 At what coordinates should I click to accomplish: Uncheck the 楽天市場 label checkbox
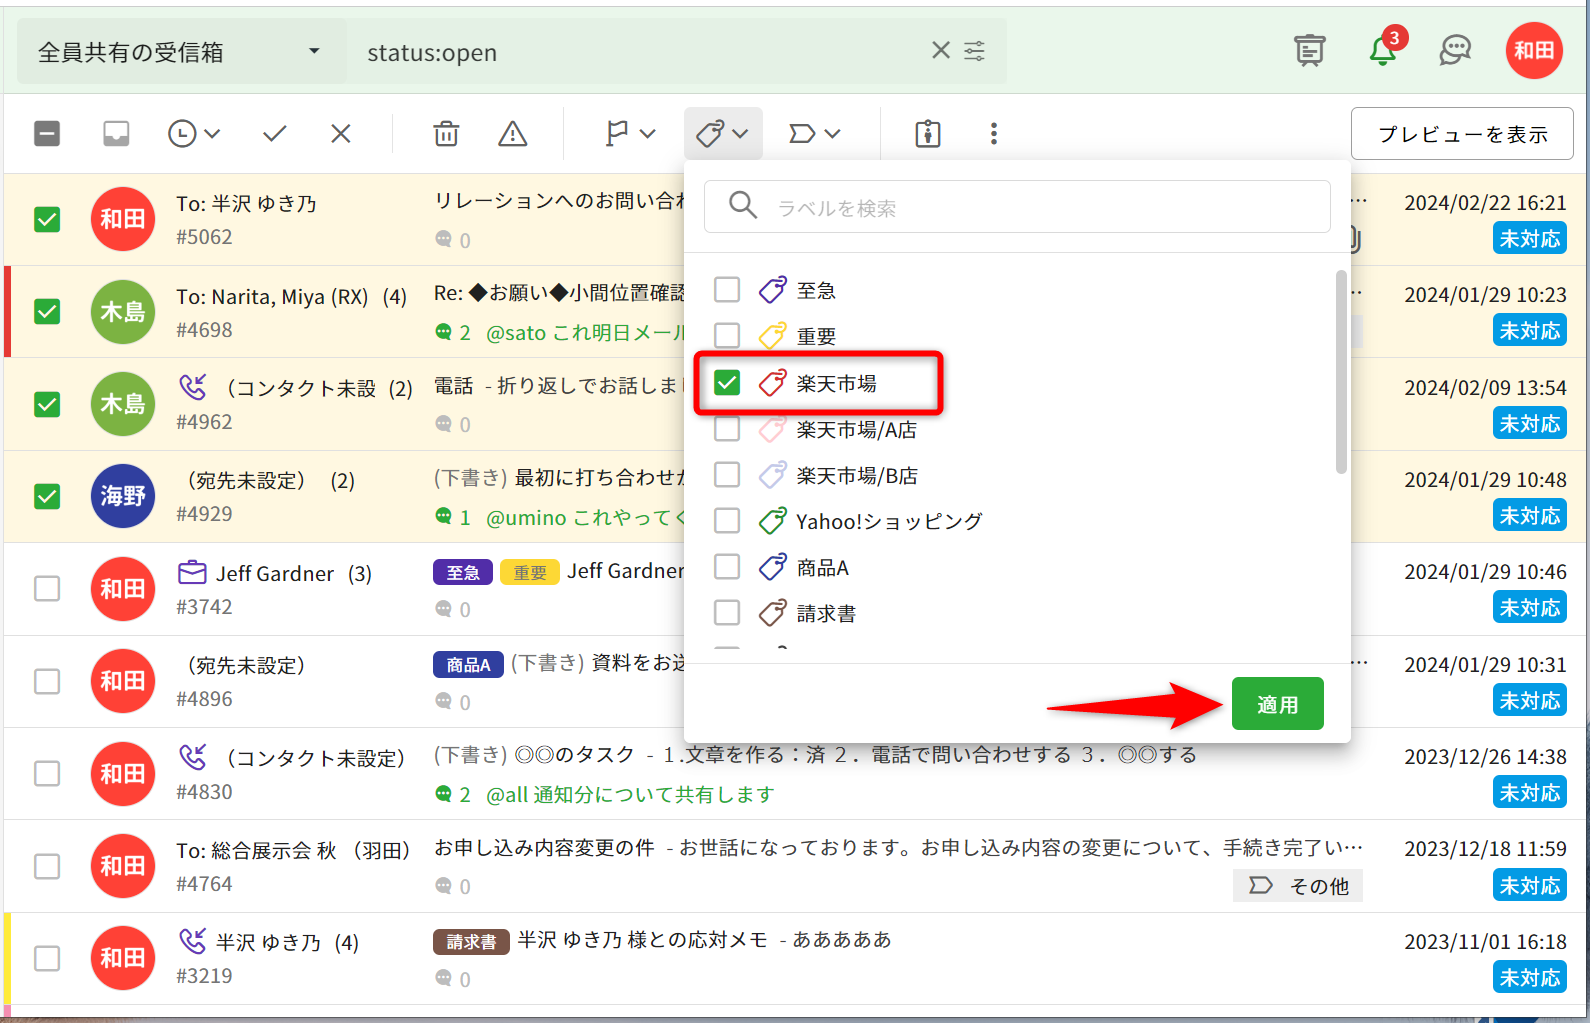pos(727,382)
